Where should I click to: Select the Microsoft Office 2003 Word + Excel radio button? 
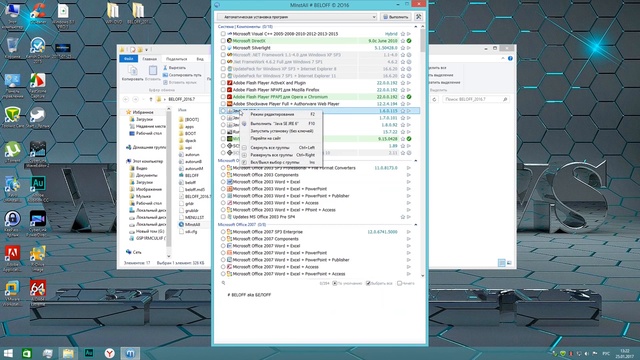coord(223,182)
